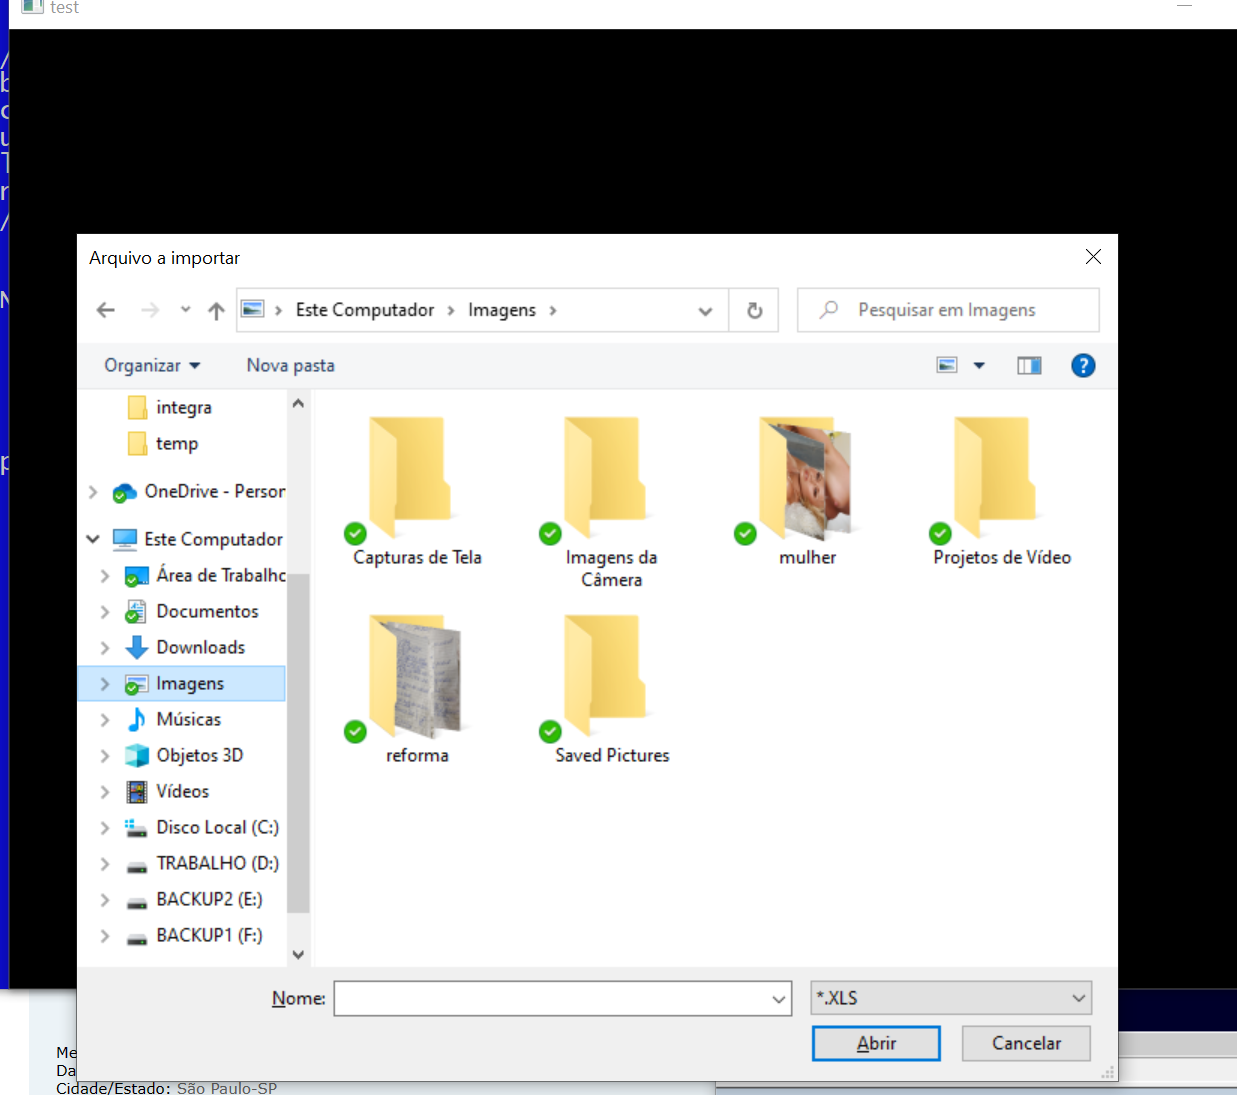Open Disco Local (C:) drive
This screenshot has width=1237, height=1095.
pos(202,827)
